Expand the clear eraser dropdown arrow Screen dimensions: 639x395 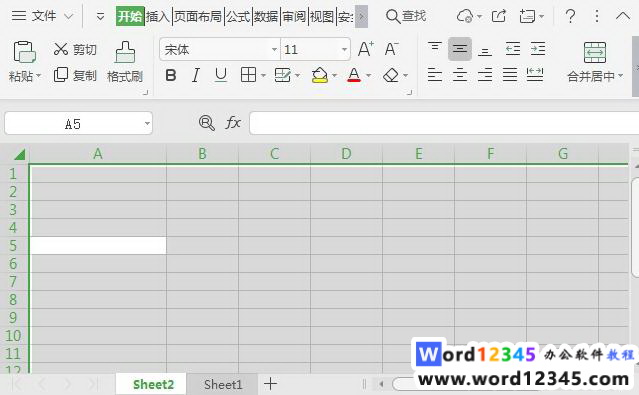tap(405, 75)
